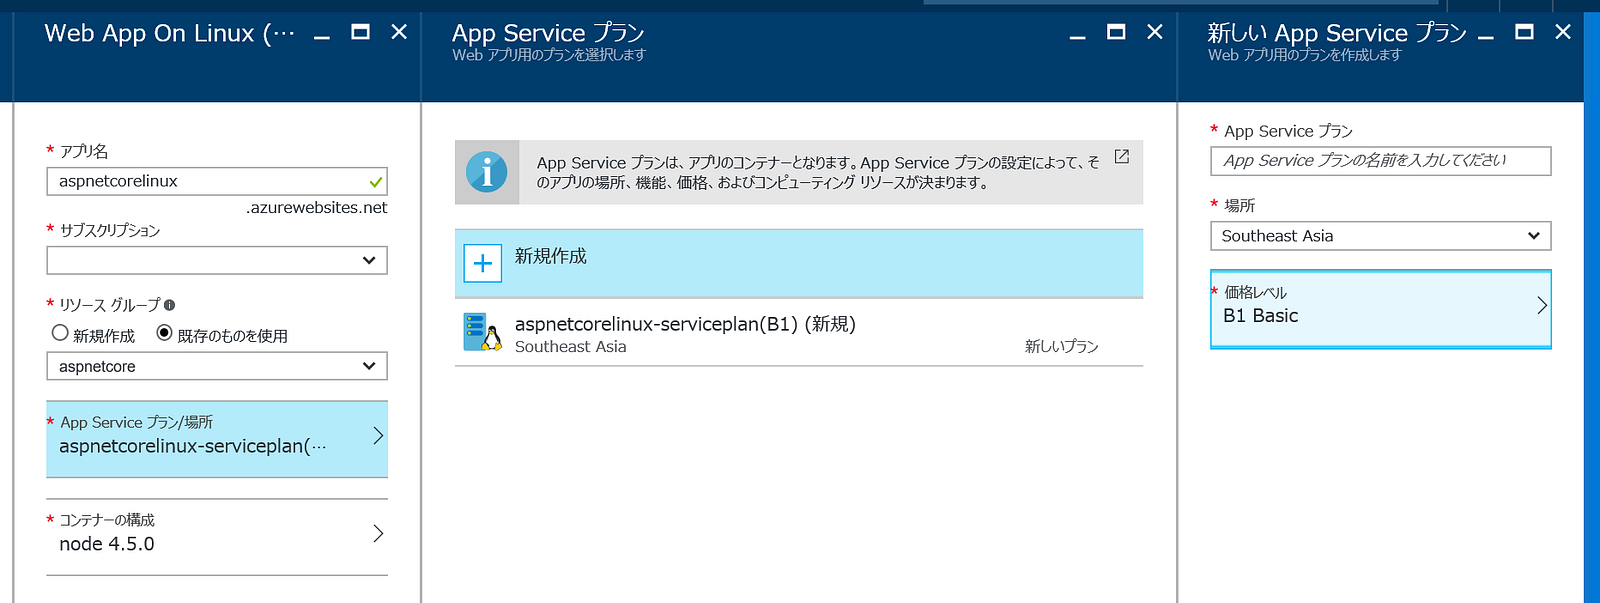Viewport: 1600px width, 603px height.
Task: Click the Linux server icon of aspnetcorelinux-serviceplan
Action: (x=482, y=332)
